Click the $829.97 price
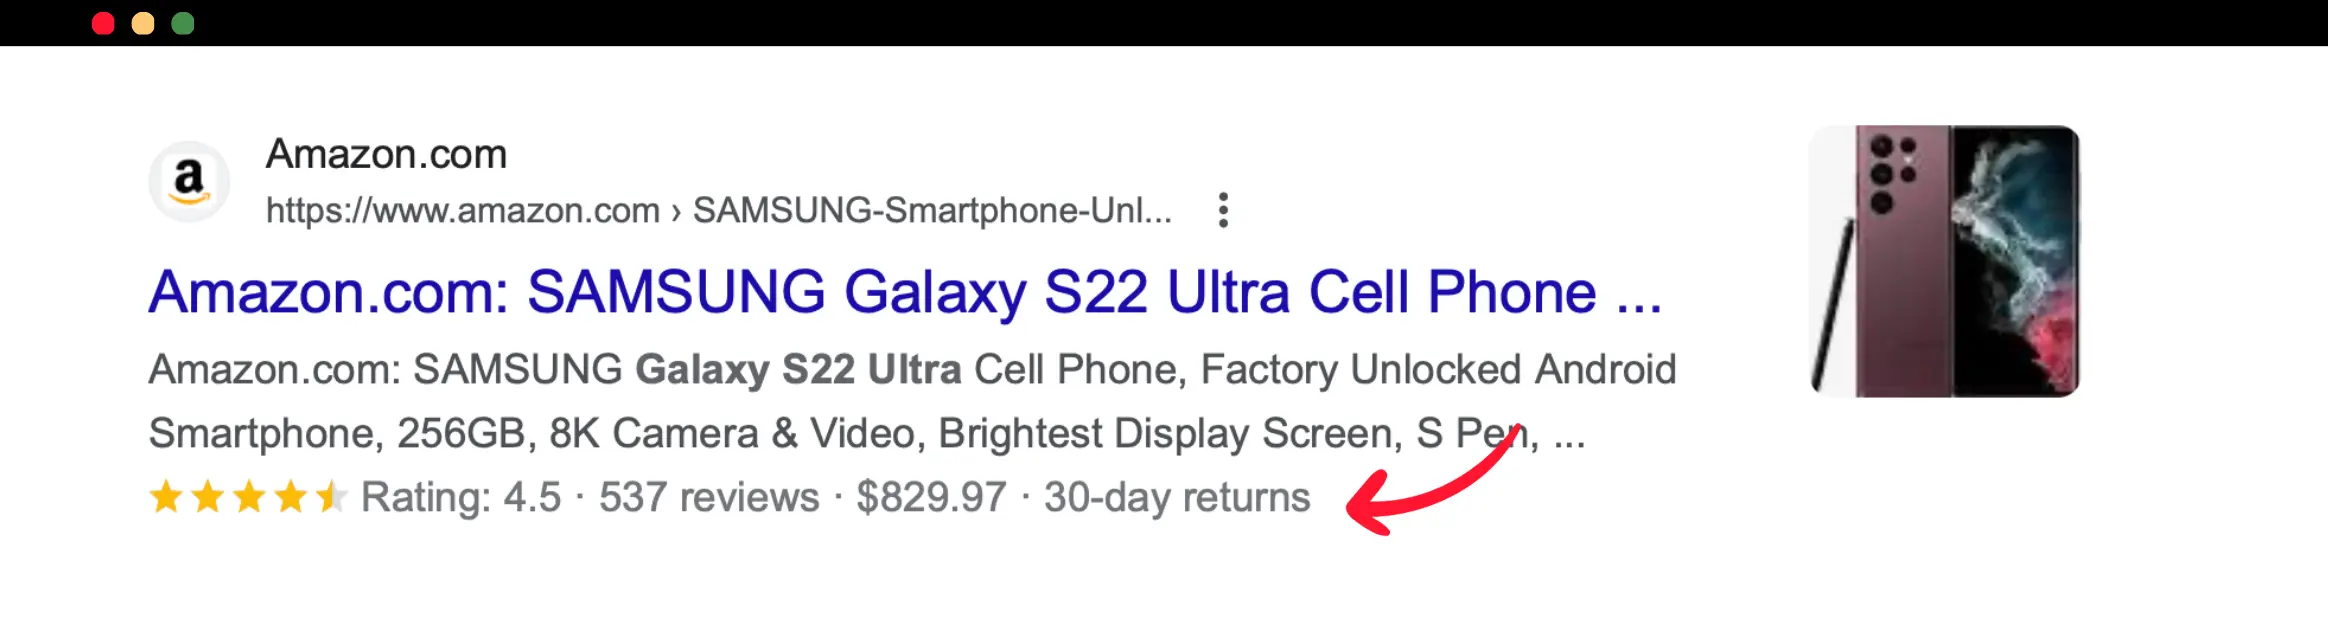Screen dimensions: 2328x625 (x=931, y=497)
